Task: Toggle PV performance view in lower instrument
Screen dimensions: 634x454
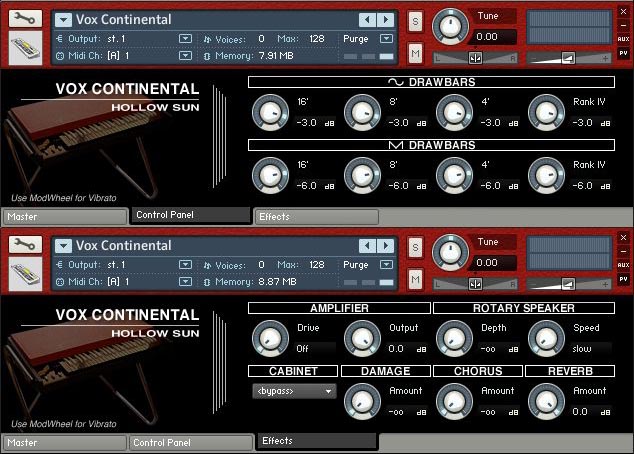Action: pos(623,279)
